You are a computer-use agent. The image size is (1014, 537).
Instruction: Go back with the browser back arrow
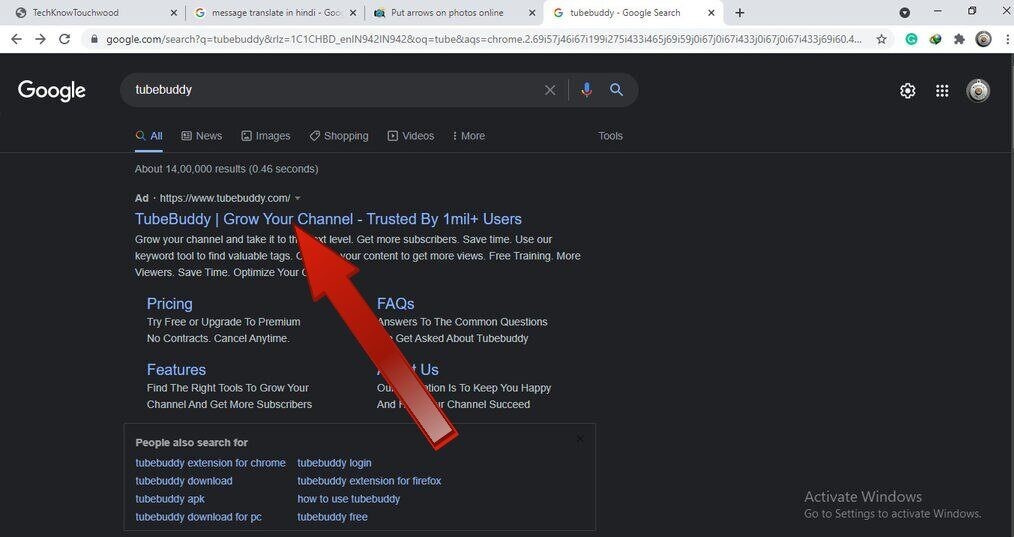tap(16, 39)
